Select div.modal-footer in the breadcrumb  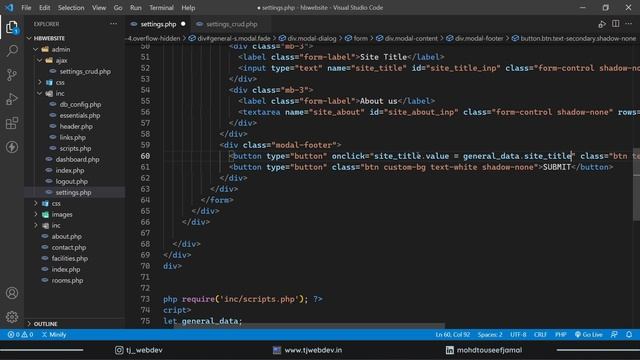click(479, 38)
